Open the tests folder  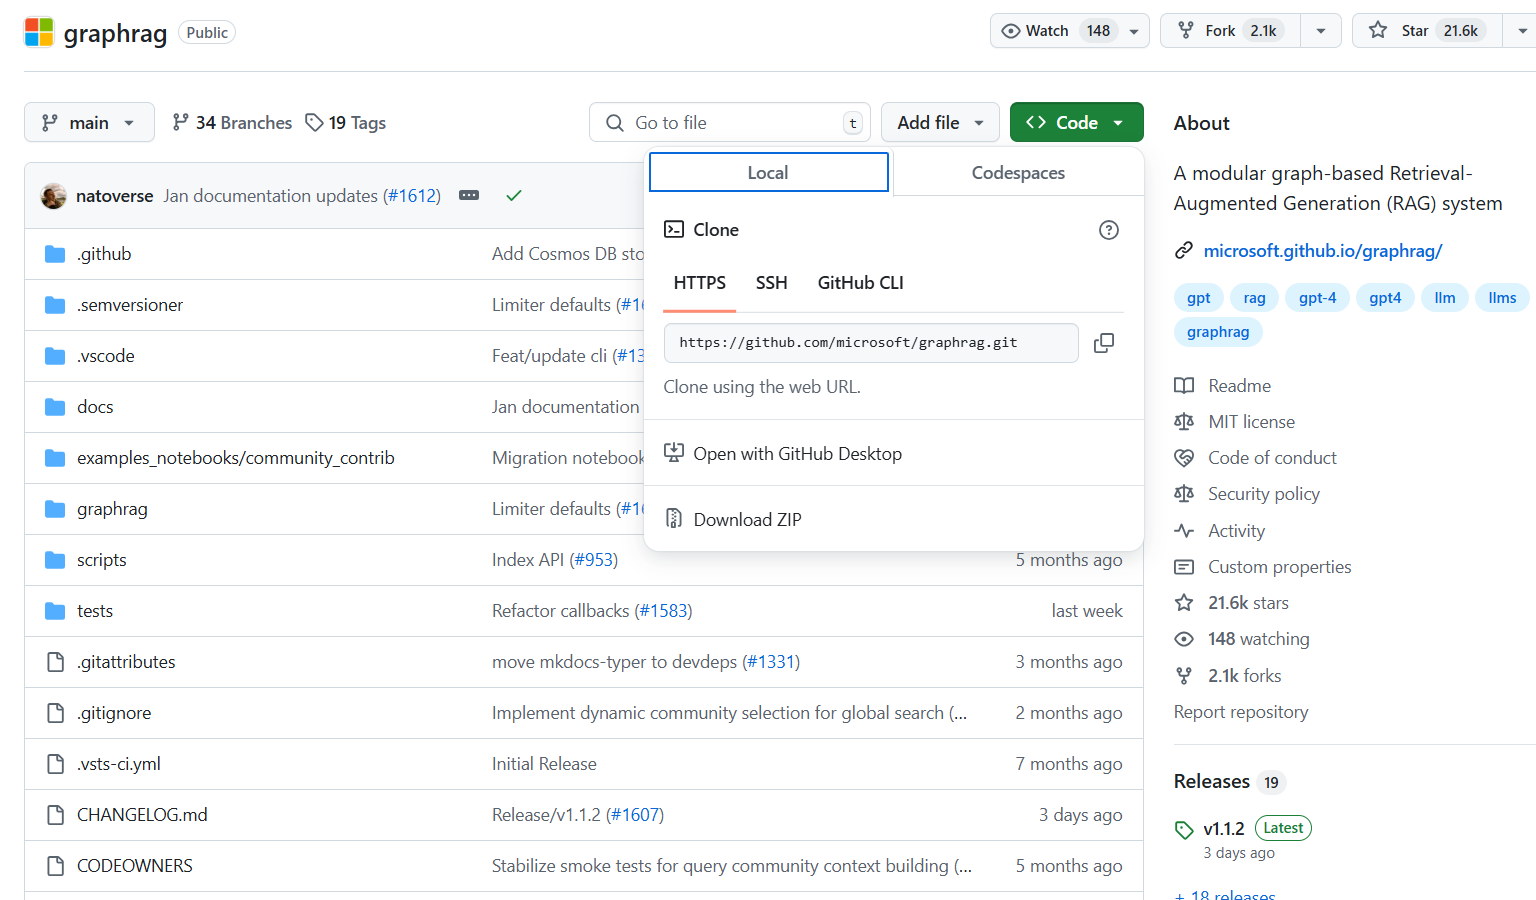pos(95,611)
